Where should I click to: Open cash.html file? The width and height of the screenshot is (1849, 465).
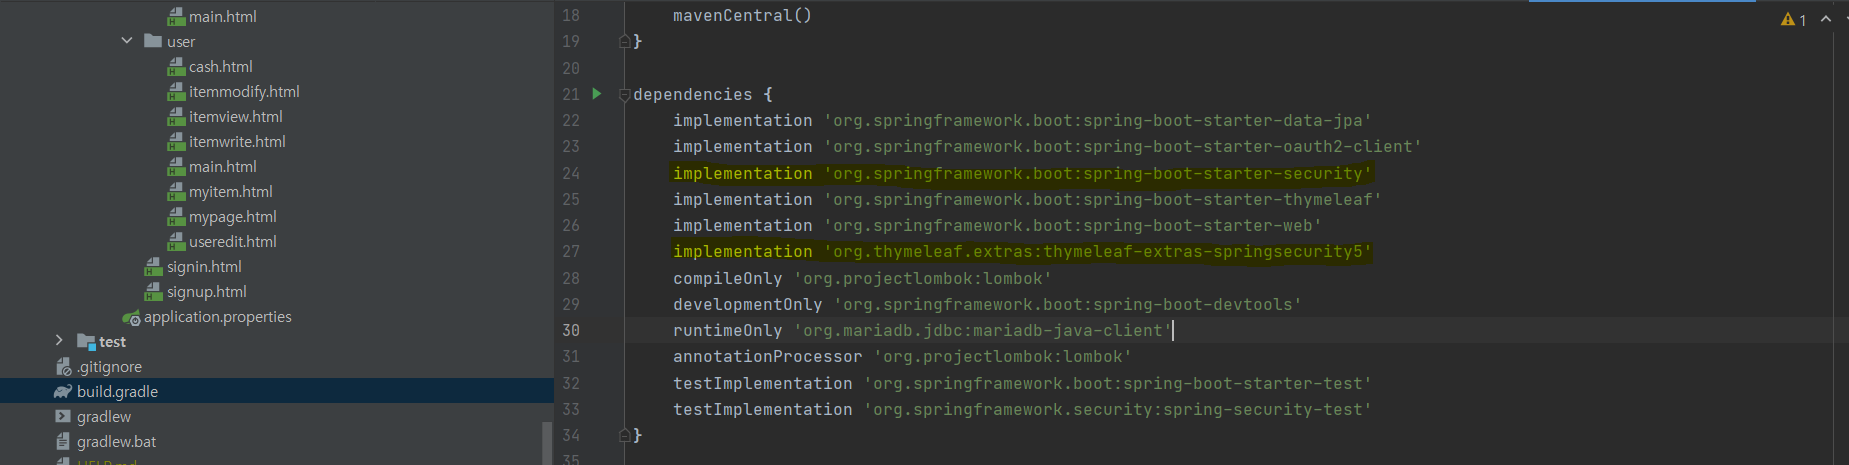[x=220, y=66]
